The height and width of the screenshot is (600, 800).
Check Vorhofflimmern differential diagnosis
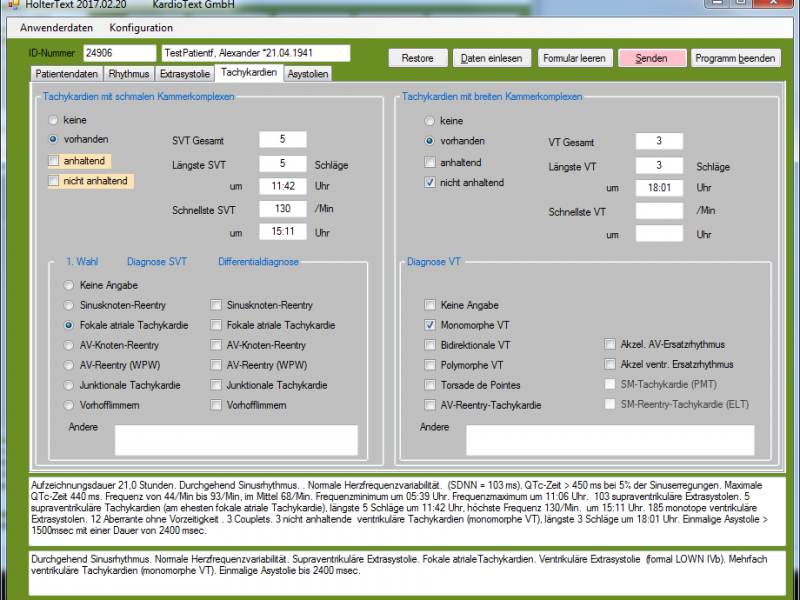[216, 406]
